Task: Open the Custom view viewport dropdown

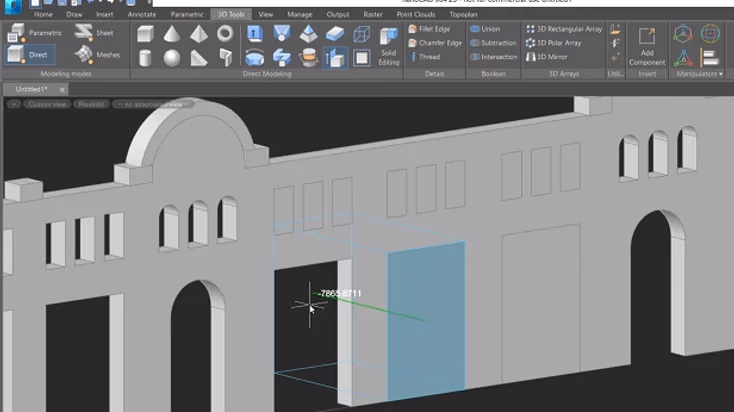Action: point(47,104)
